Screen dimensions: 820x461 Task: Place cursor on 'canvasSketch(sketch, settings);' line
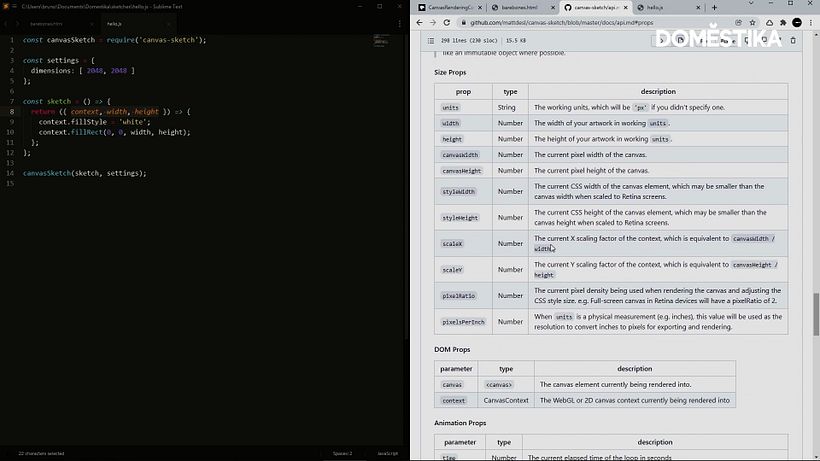click(85, 174)
